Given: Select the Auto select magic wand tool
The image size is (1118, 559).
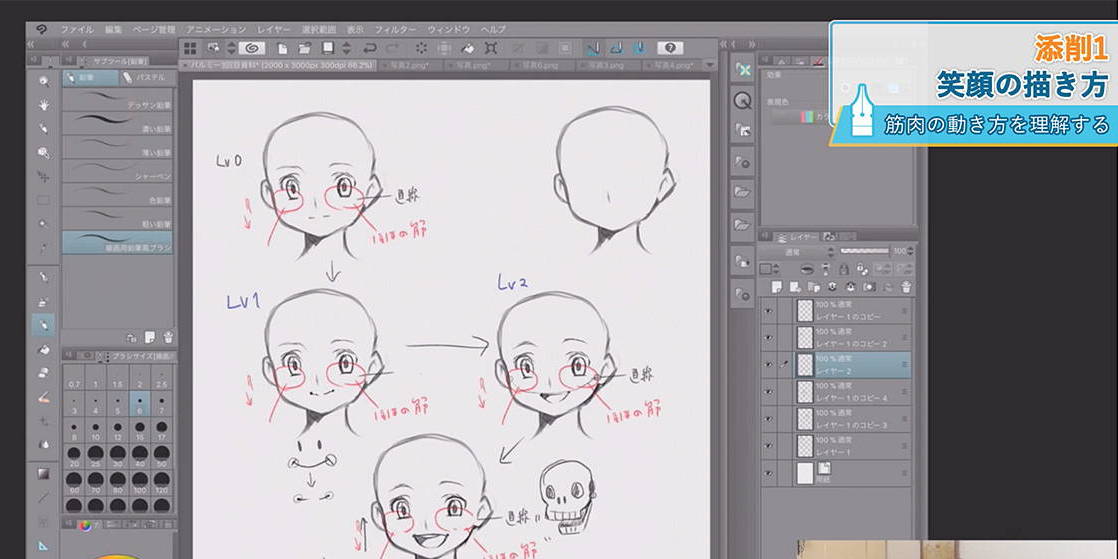Looking at the screenshot, I should coord(43,224).
